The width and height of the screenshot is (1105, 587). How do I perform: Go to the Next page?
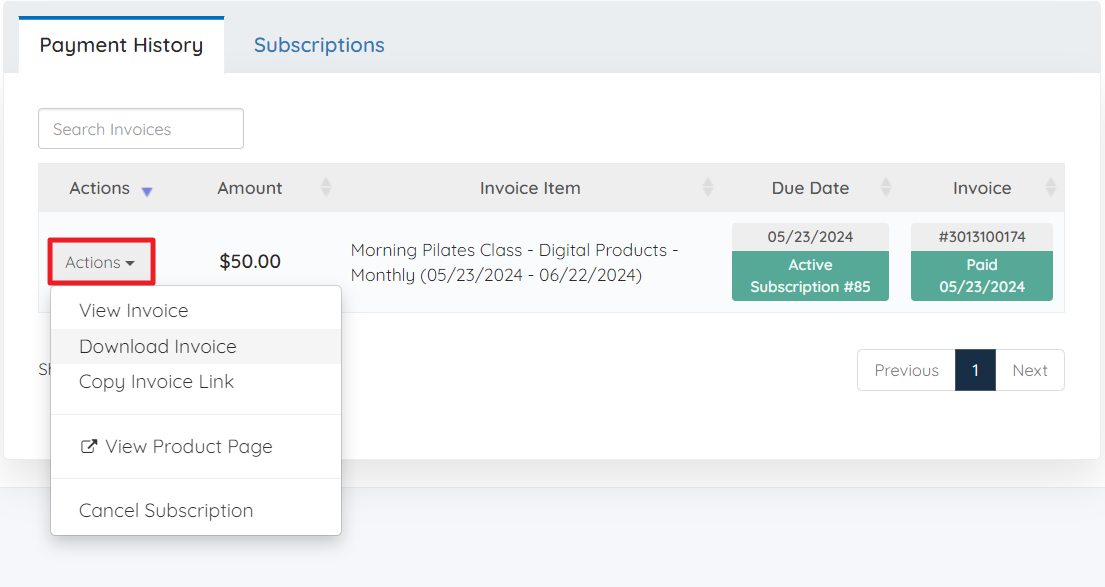click(1029, 370)
